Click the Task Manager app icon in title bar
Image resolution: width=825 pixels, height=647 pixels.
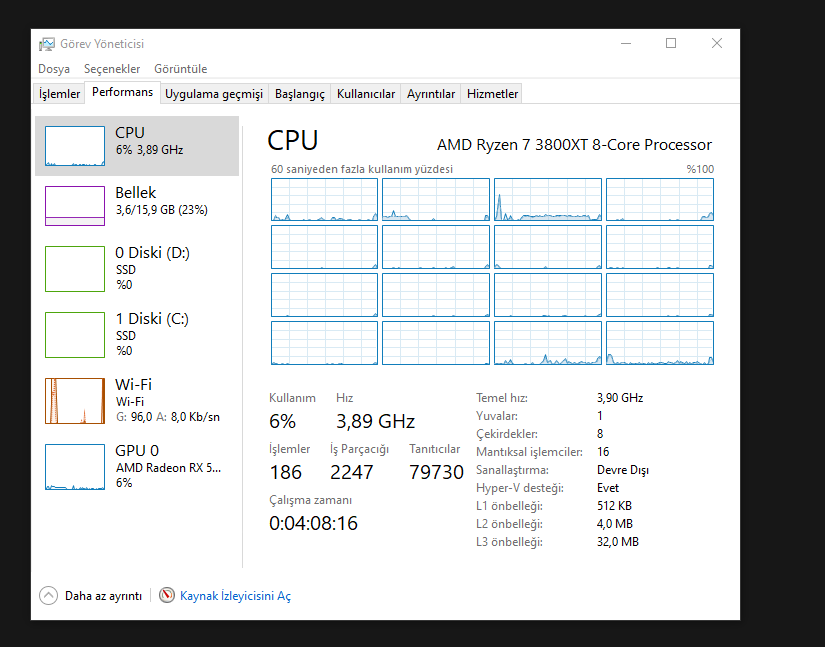click(x=46, y=44)
